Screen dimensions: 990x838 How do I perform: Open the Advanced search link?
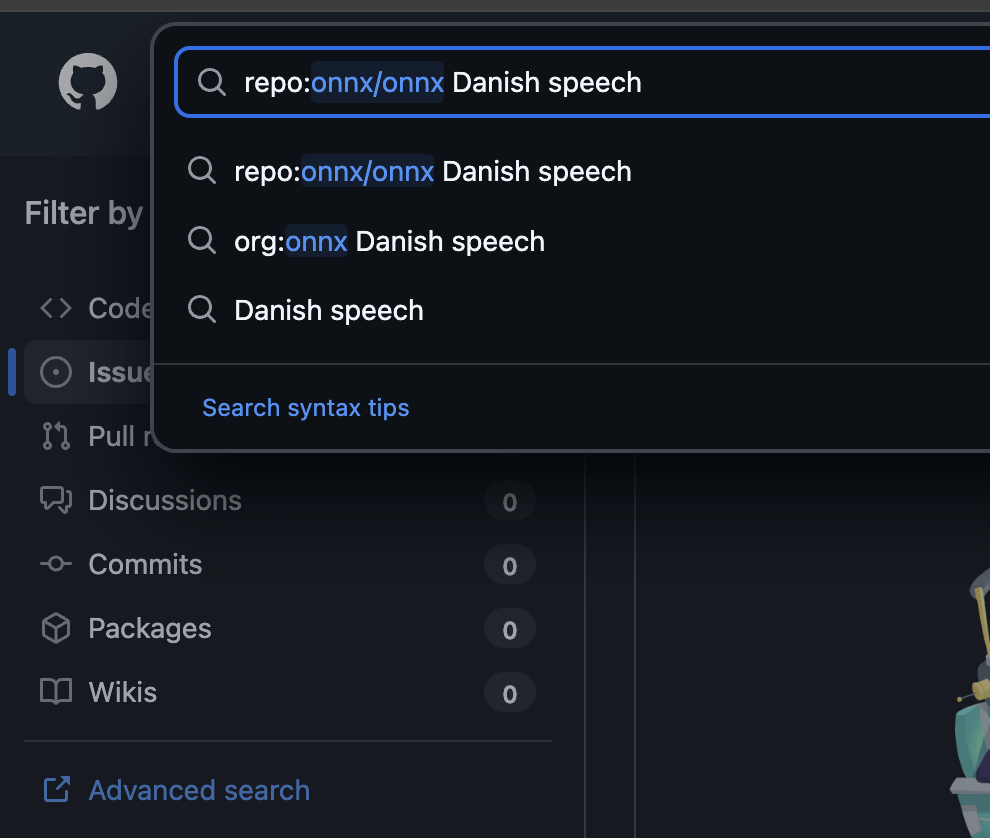(x=199, y=790)
